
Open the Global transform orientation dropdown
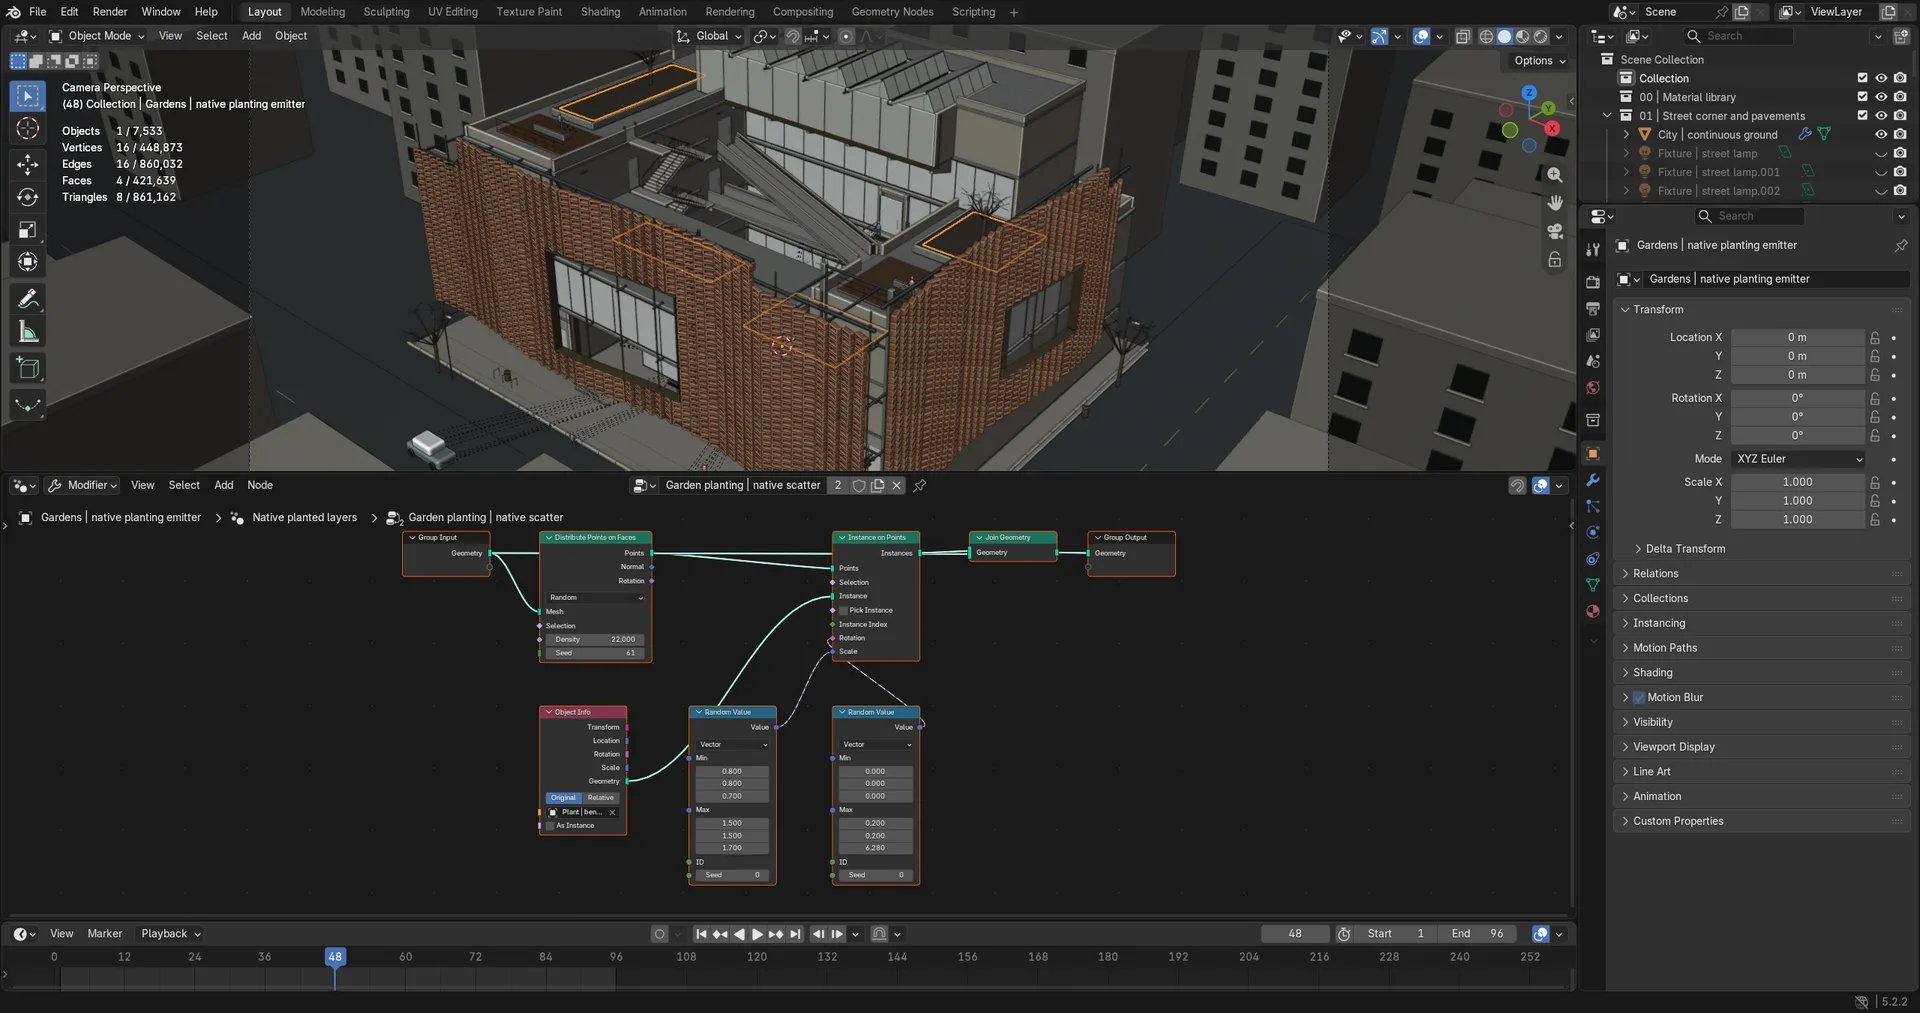pos(710,36)
